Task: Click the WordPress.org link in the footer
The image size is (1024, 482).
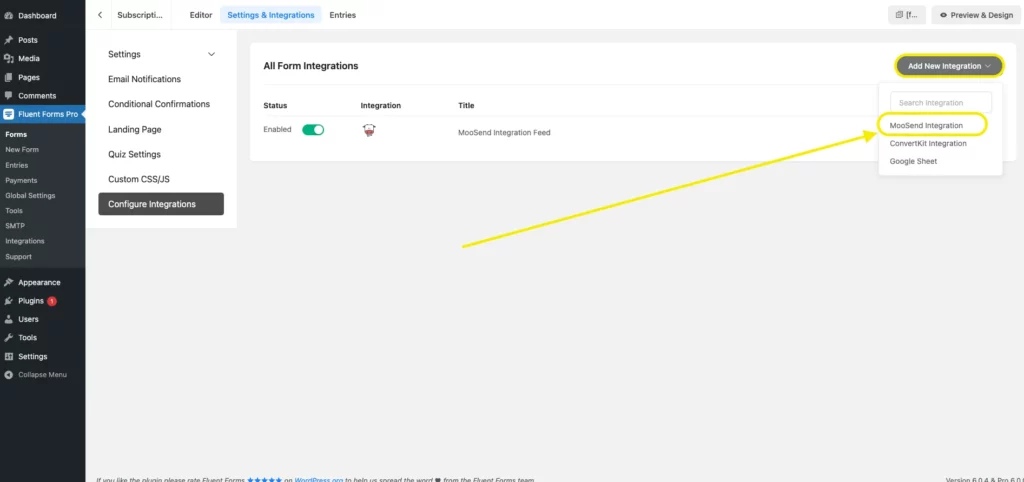Action: click(319, 479)
